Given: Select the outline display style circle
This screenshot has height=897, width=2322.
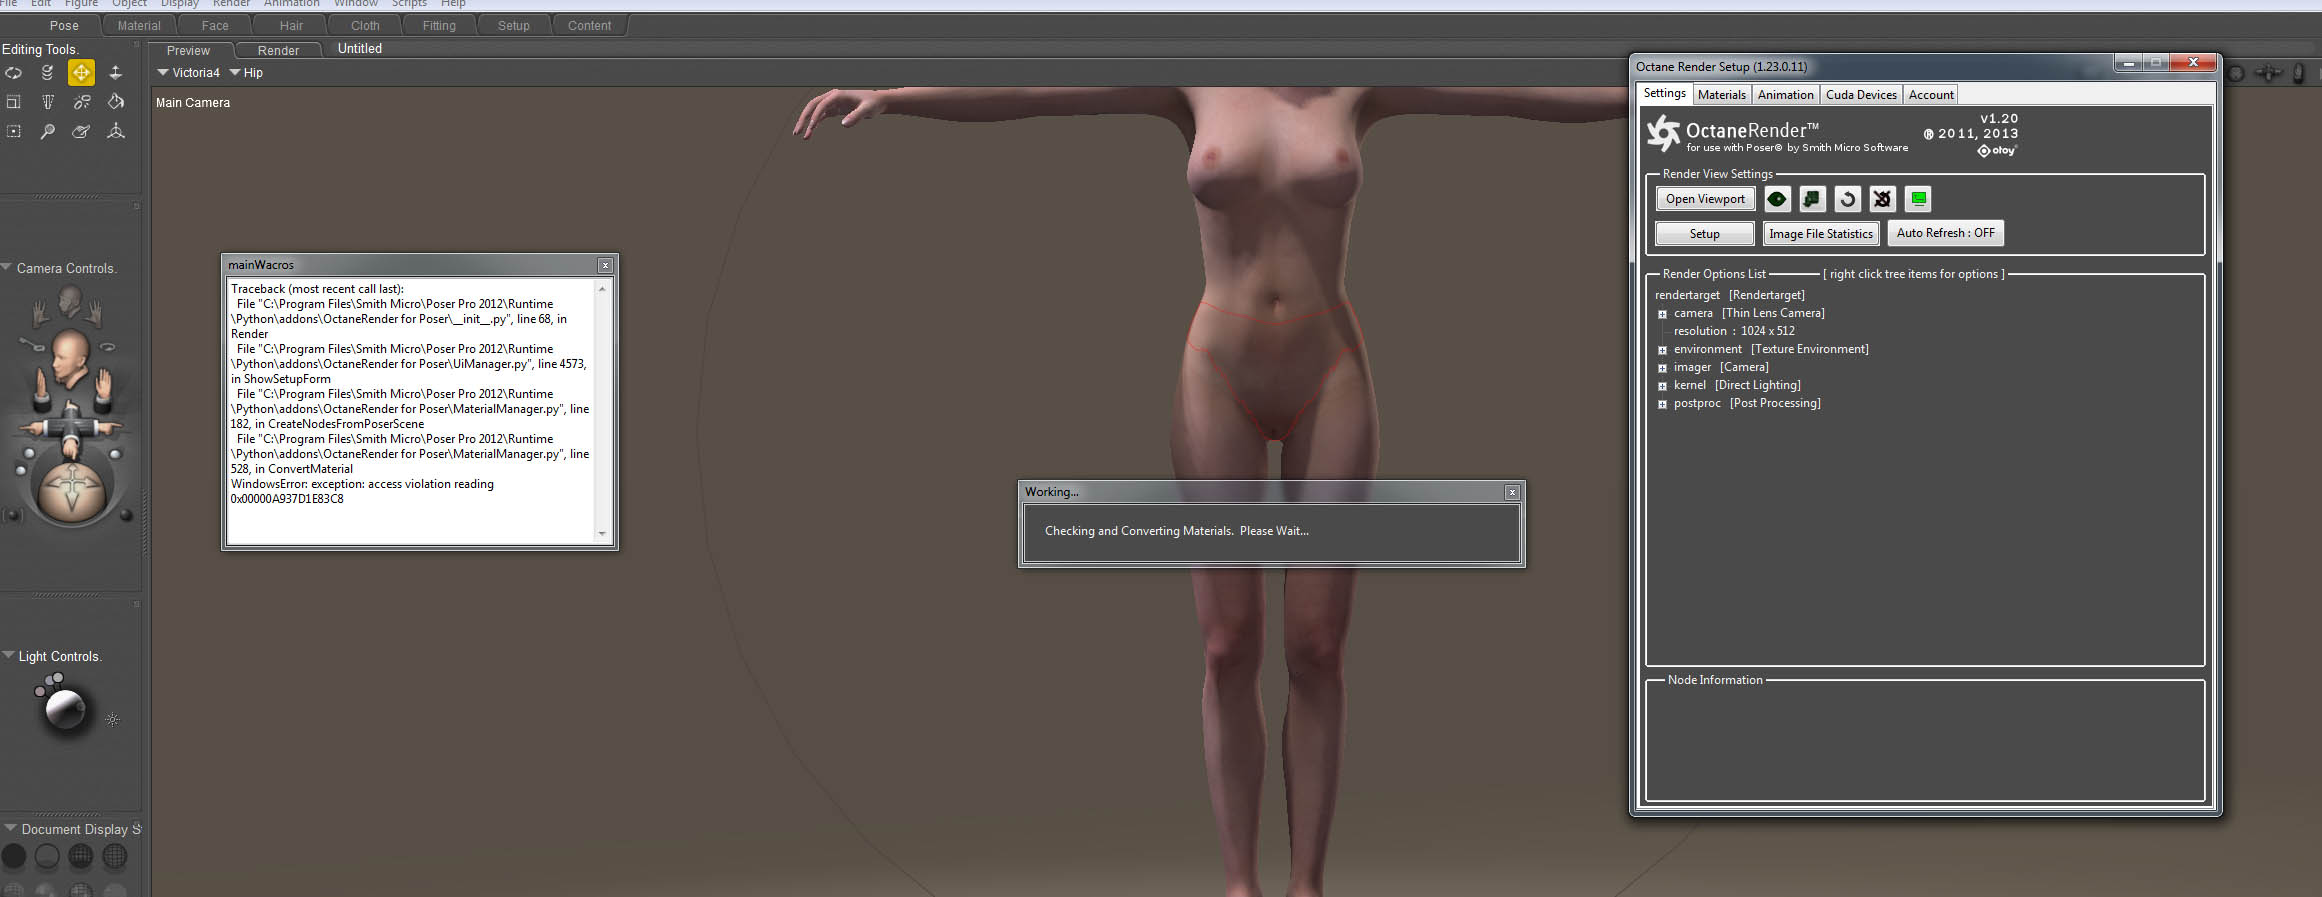Looking at the screenshot, I should 47,856.
